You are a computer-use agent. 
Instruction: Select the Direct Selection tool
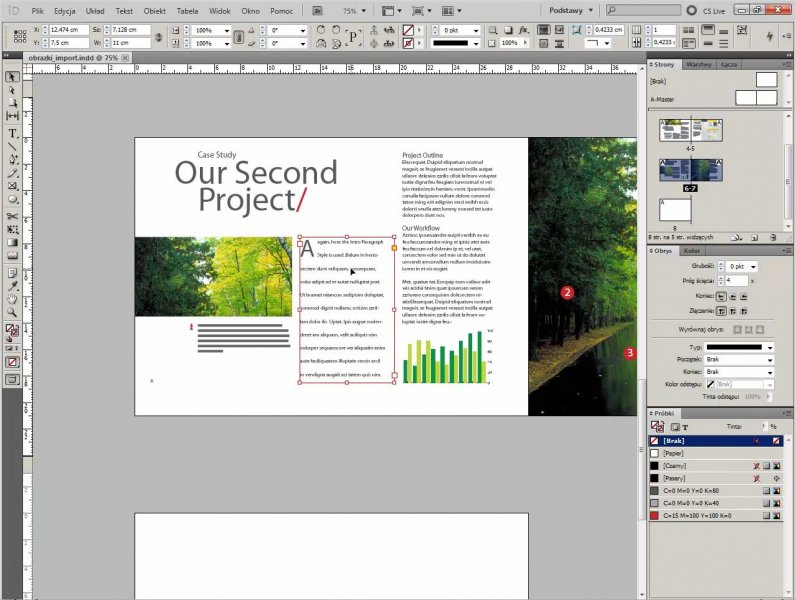point(13,90)
